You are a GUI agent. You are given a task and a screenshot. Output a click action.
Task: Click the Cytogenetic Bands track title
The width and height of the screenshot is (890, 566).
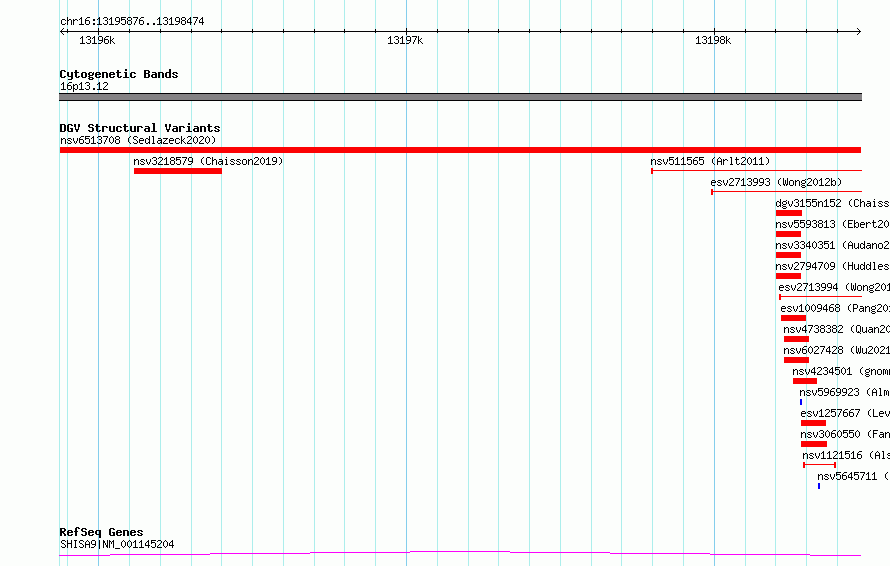(119, 74)
